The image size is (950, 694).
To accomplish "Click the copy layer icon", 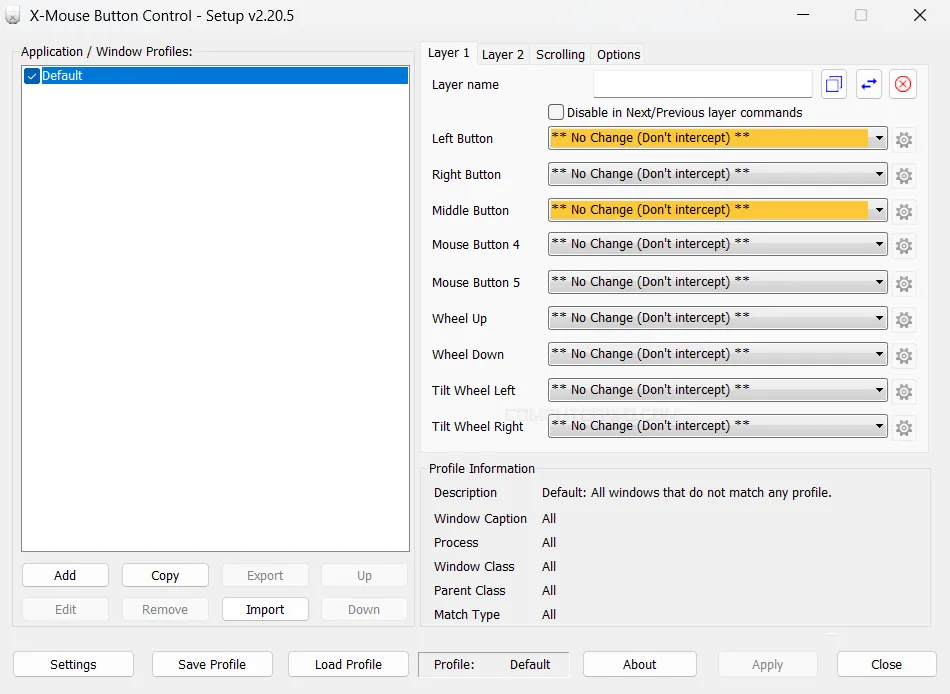I will tap(834, 84).
